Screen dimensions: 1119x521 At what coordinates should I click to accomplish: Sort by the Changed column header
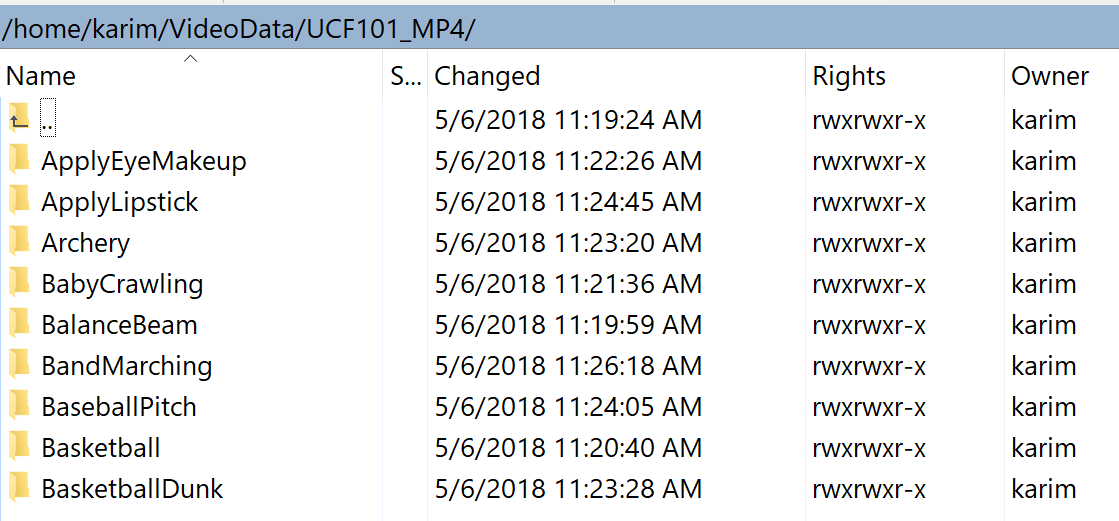click(487, 77)
